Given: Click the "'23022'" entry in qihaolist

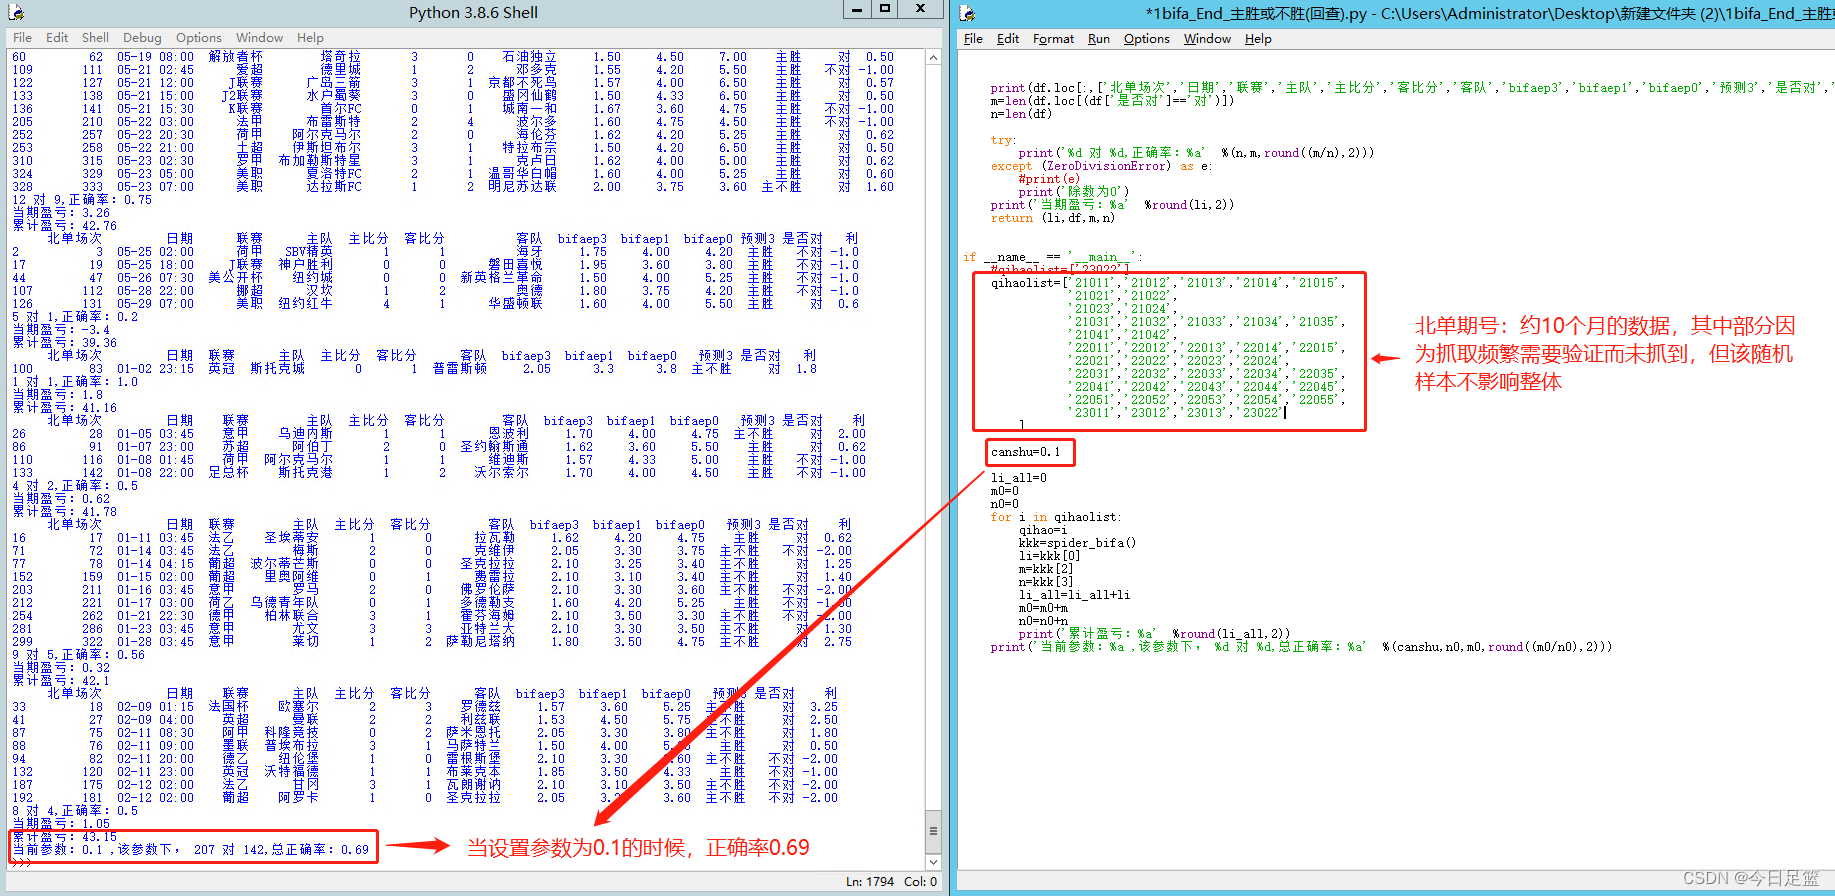Looking at the screenshot, I should coord(1261,413).
